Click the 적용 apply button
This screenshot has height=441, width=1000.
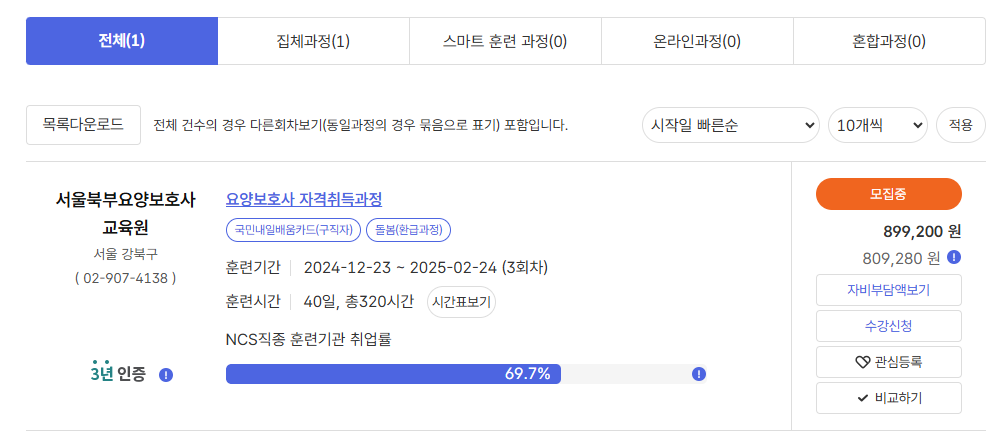tap(960, 125)
